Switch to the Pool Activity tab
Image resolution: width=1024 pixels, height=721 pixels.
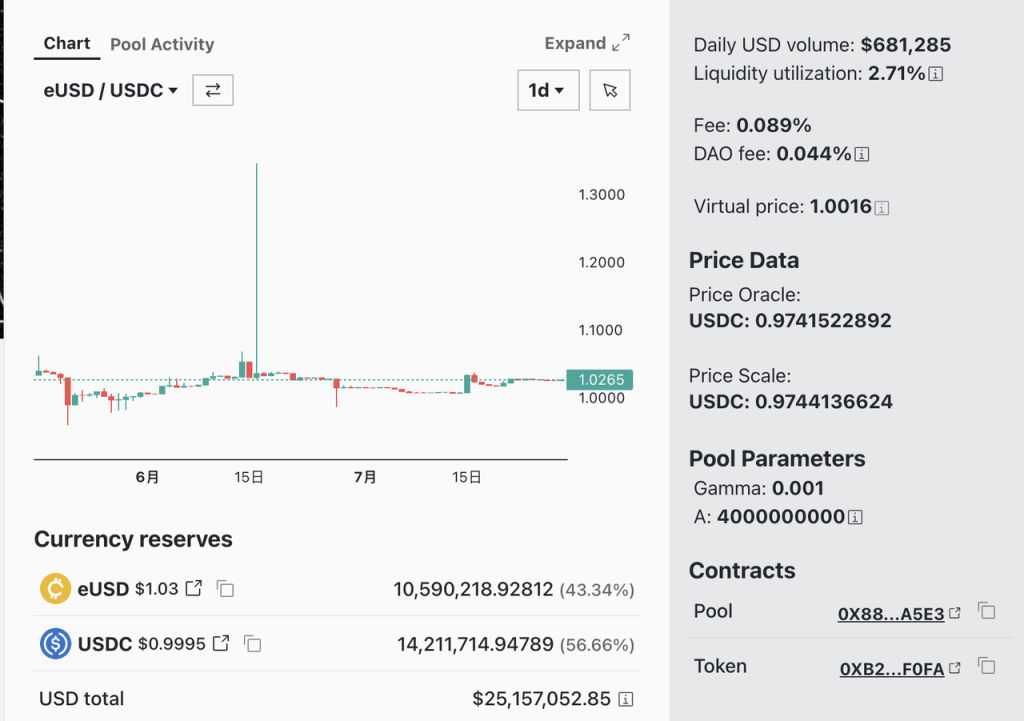tap(162, 44)
